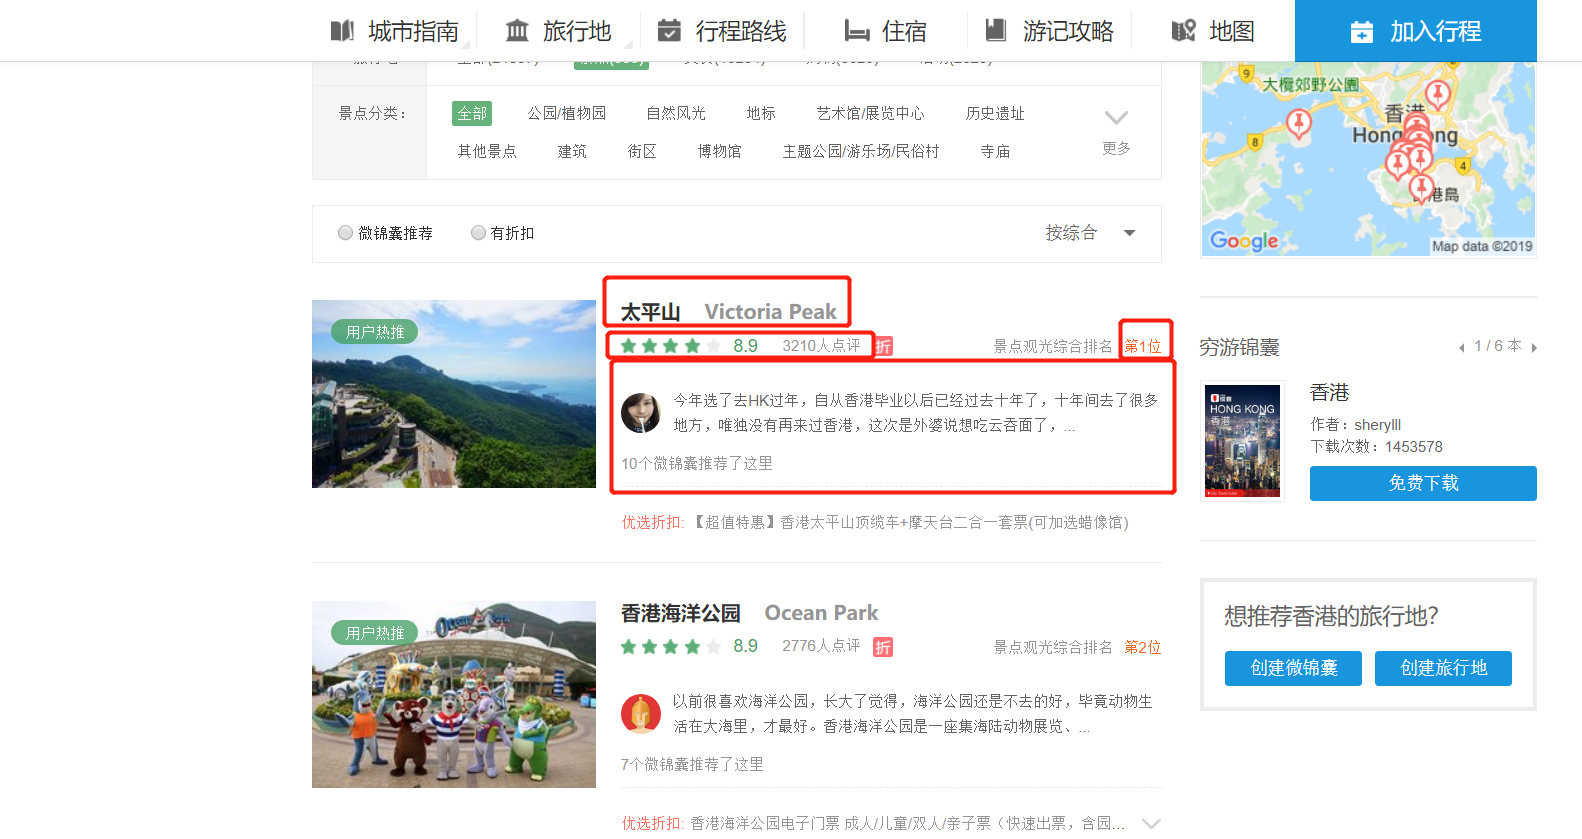Select the topmost map pin above 香港 label
The image size is (1582, 839).
(1437, 95)
